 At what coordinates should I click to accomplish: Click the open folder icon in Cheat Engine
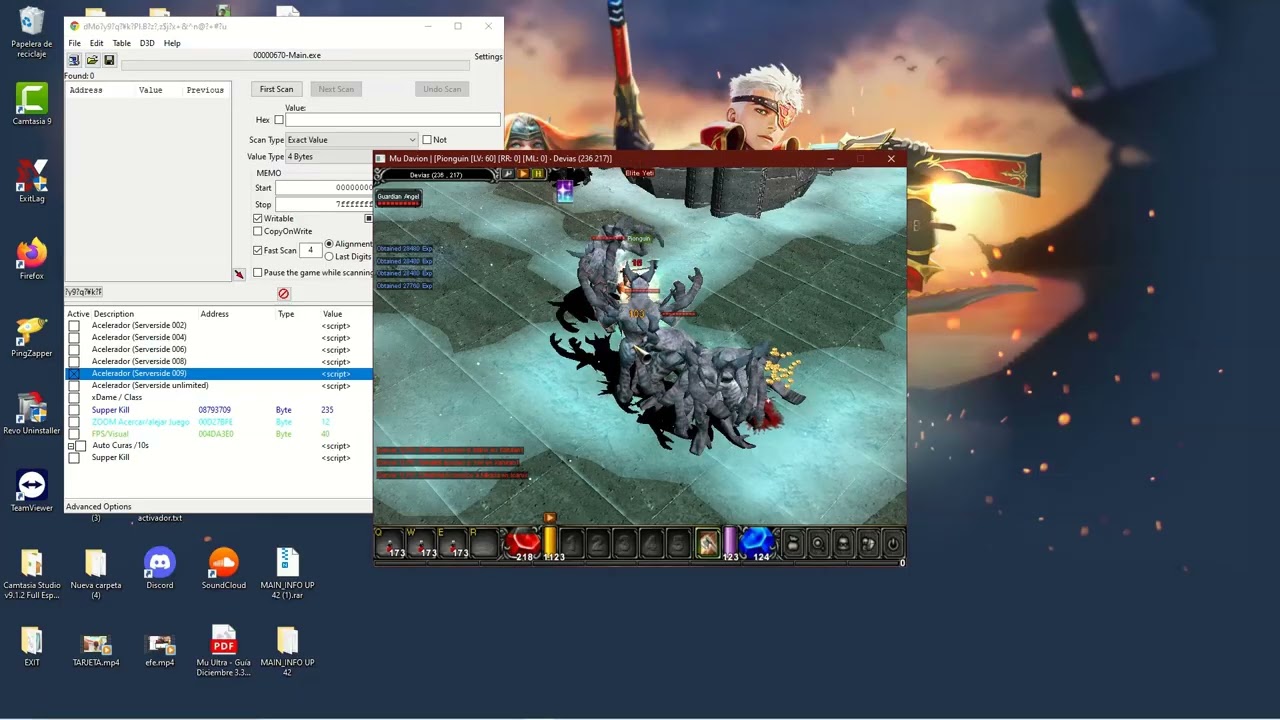click(x=92, y=60)
